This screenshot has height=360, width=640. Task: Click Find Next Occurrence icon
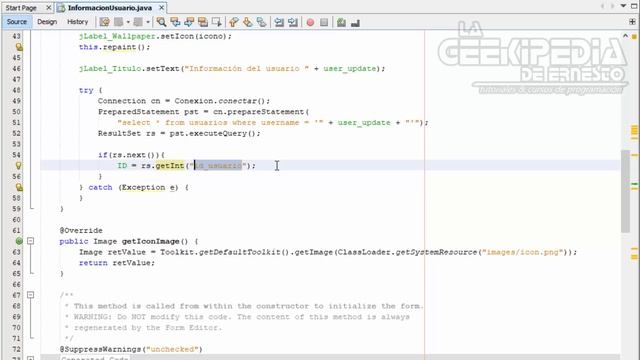(189, 22)
